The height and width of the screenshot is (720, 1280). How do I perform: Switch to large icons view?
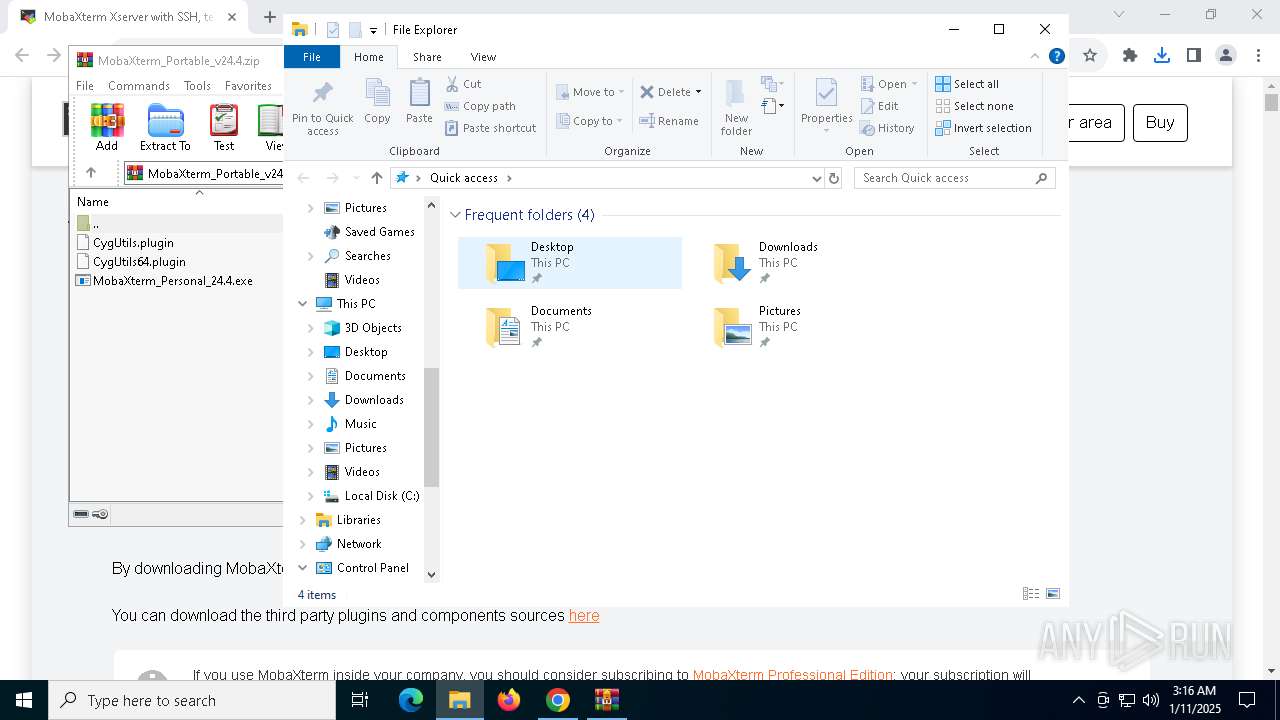tap(1053, 594)
